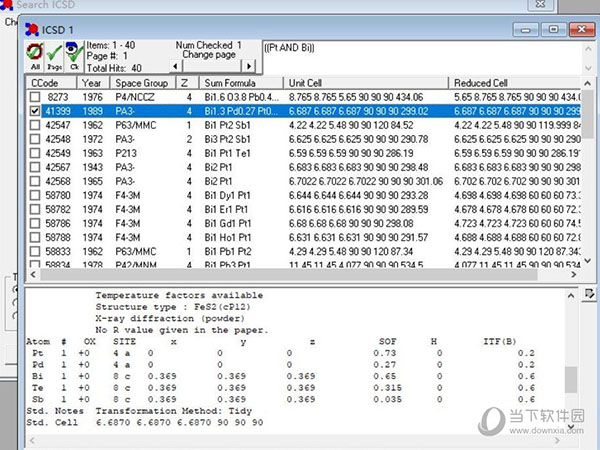Click the Structure type FeS2(cP12) line

pyautogui.click(x=173, y=307)
